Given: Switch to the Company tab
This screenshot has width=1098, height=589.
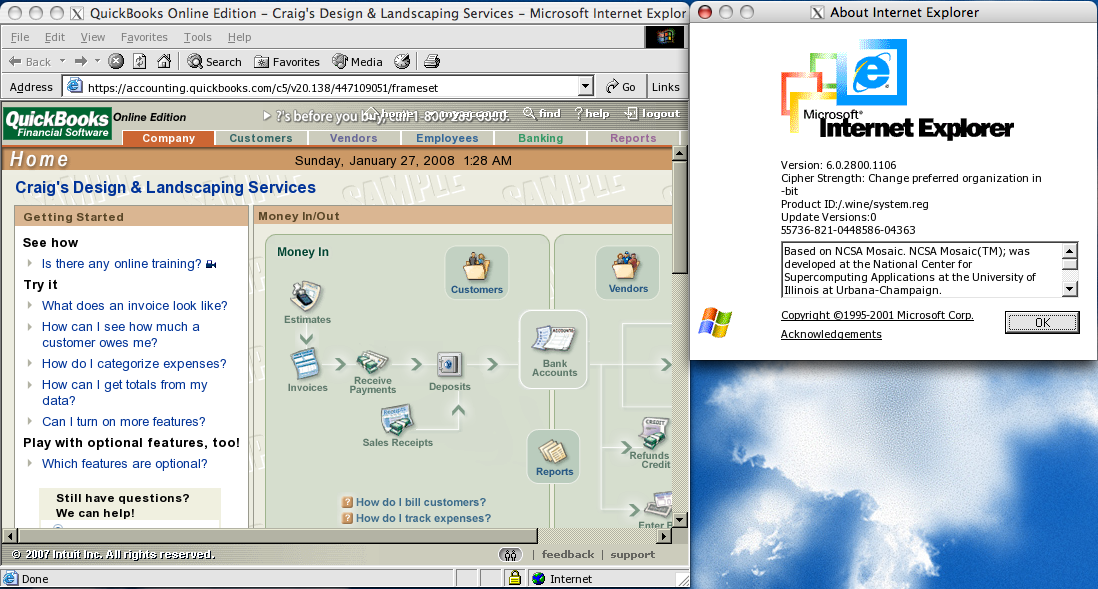Looking at the screenshot, I should (x=169, y=138).
